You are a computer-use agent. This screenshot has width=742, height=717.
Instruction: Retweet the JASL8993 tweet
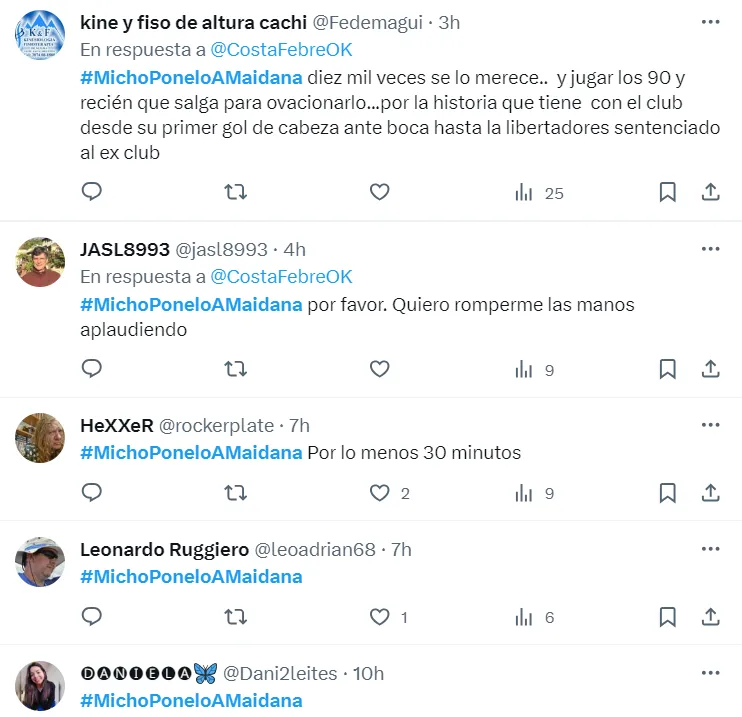coord(235,369)
